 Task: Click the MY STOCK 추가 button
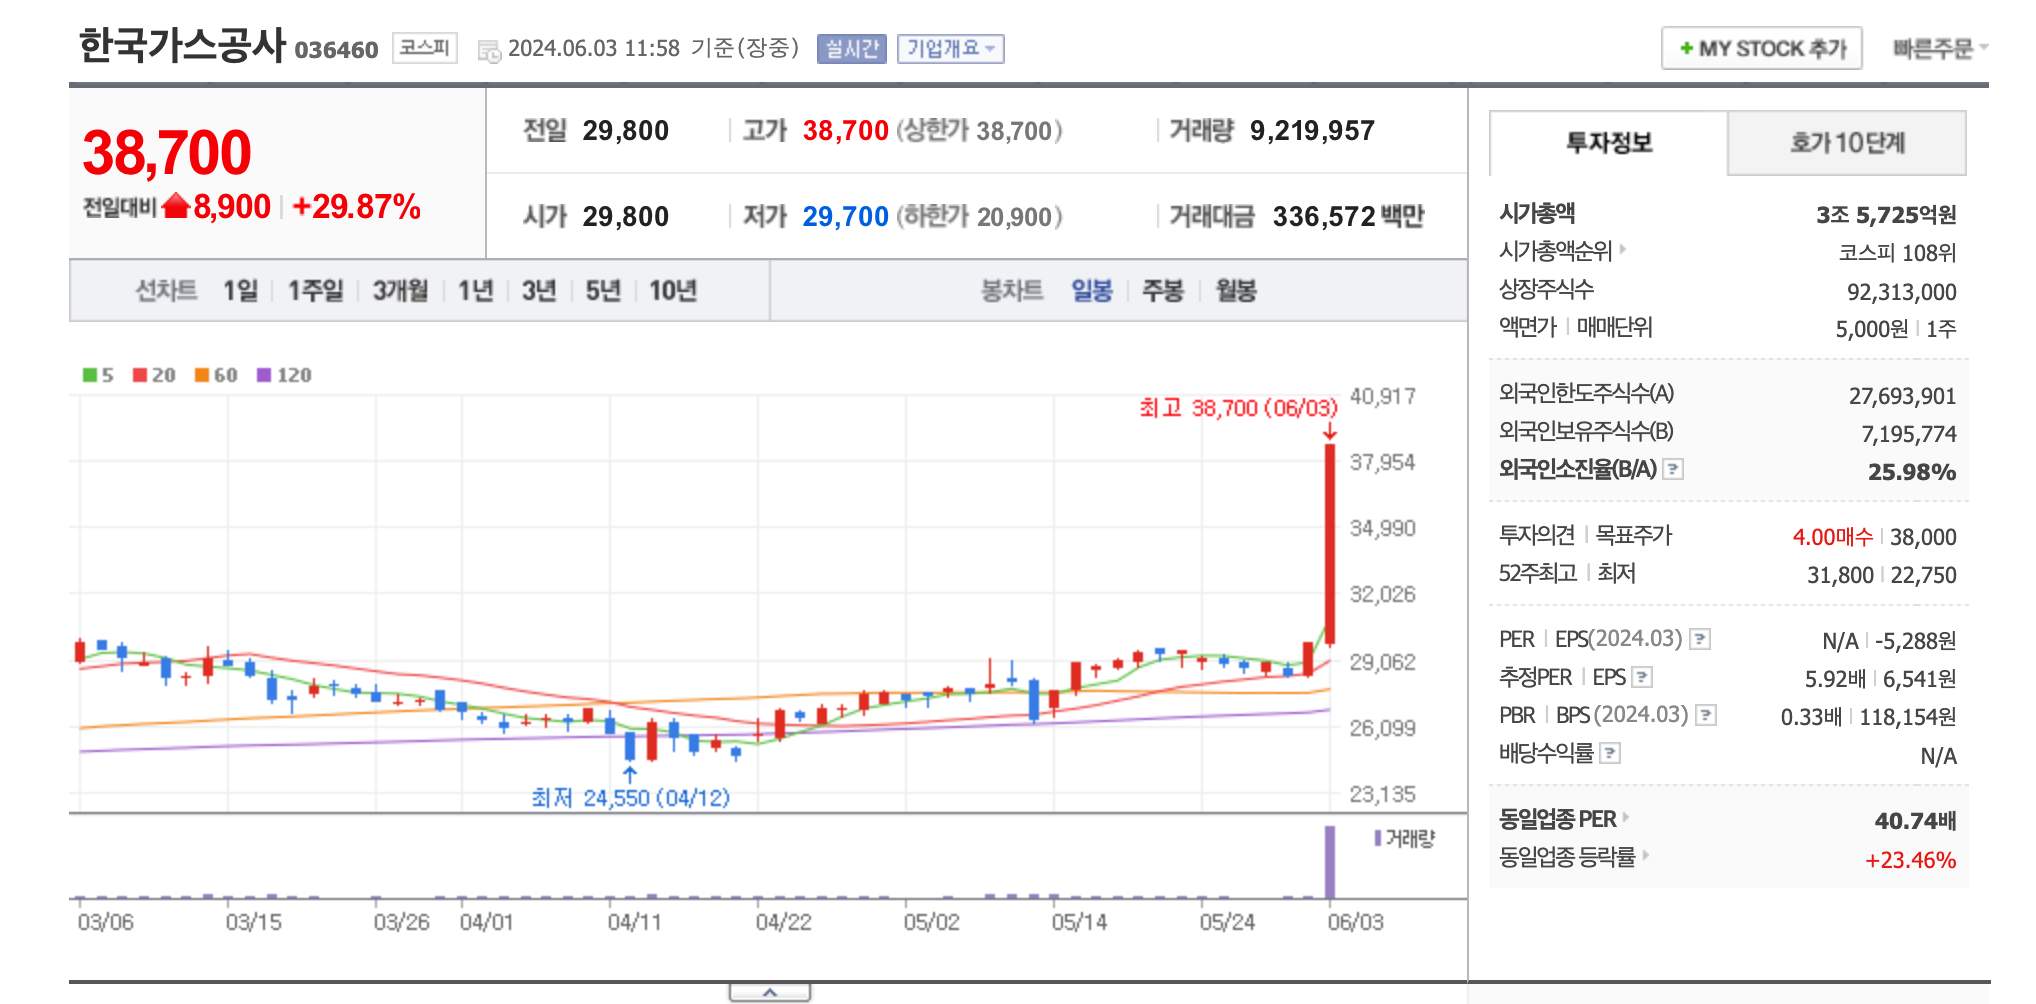(1762, 48)
